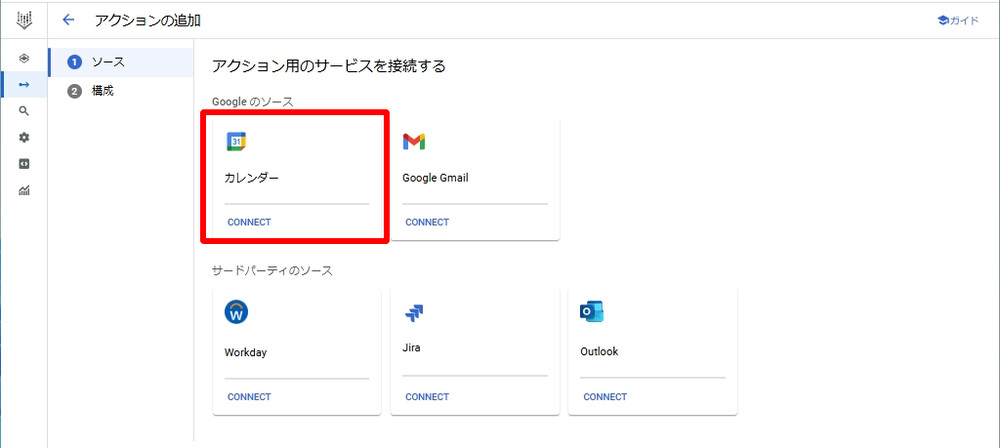Click CONNECT on the Workday card
The height and width of the screenshot is (448, 1000).
(x=249, y=396)
